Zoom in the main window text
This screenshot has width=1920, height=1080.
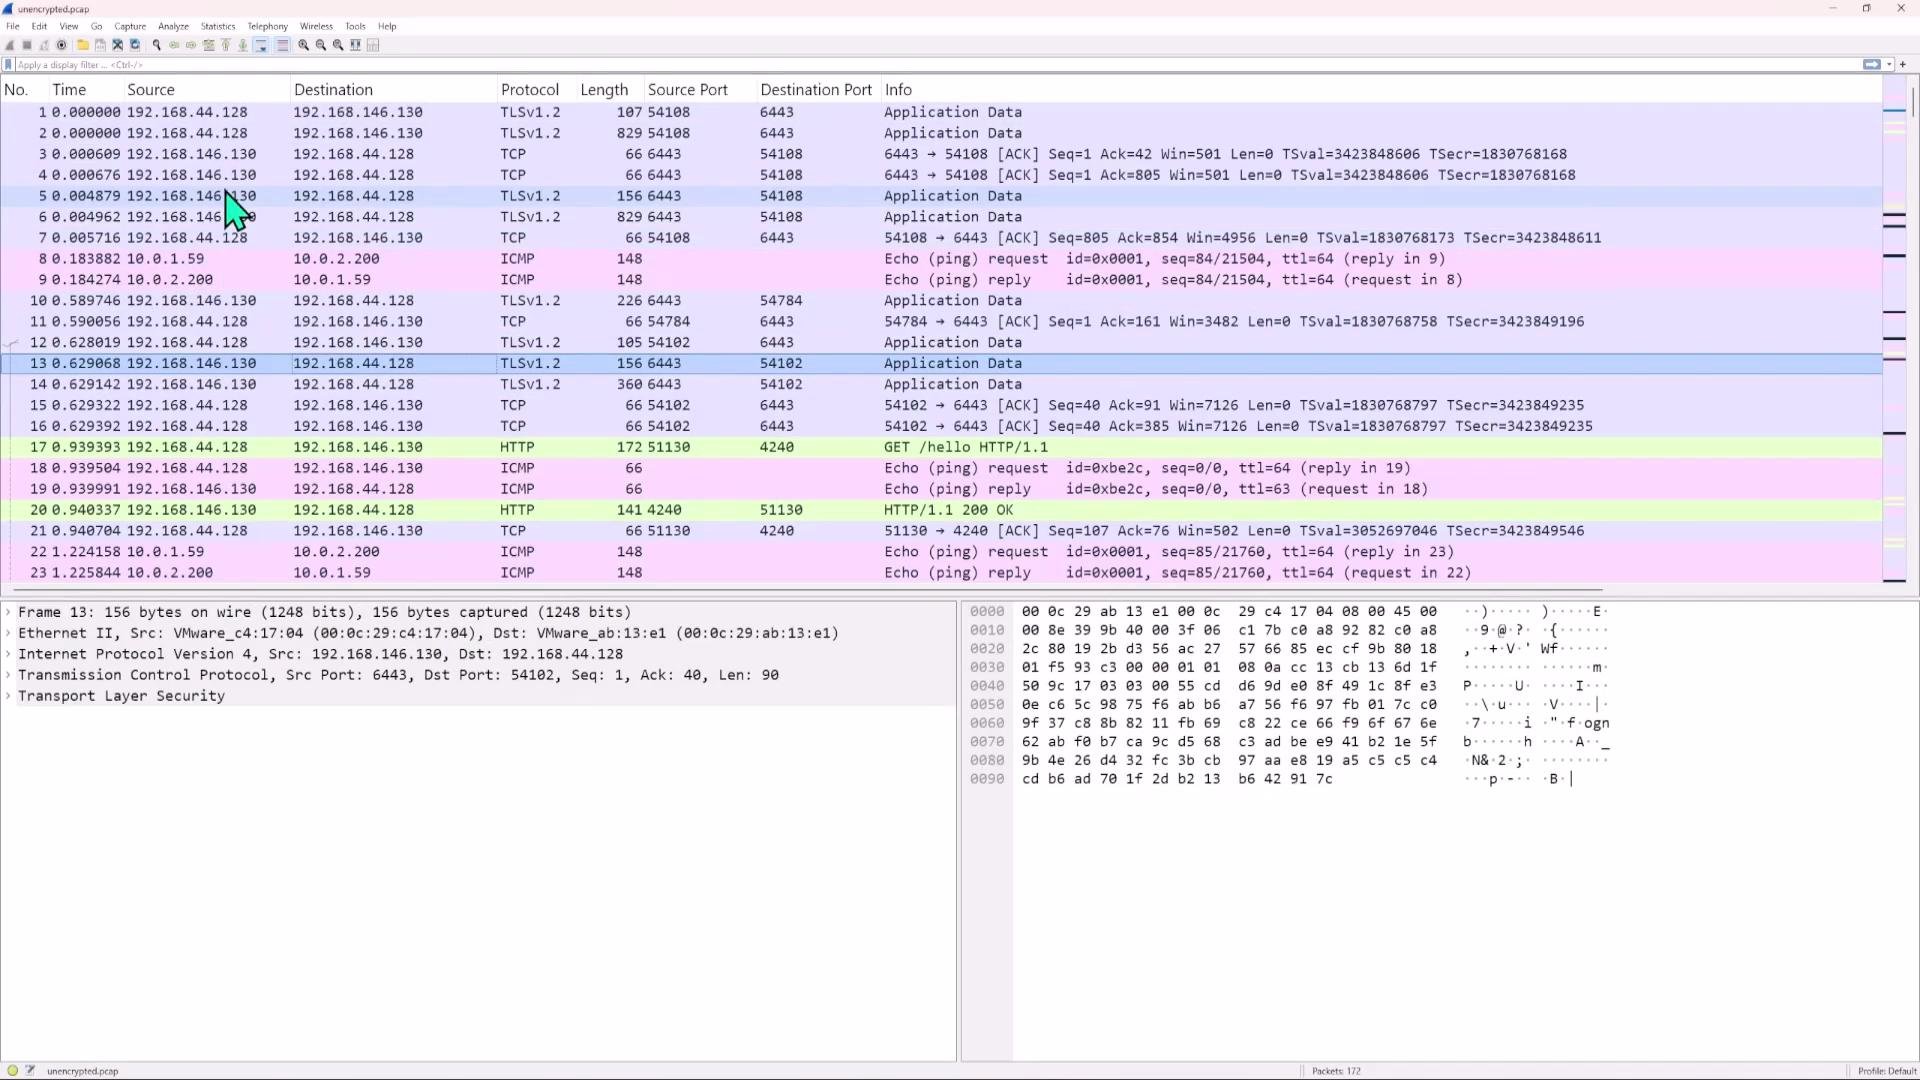click(x=303, y=45)
